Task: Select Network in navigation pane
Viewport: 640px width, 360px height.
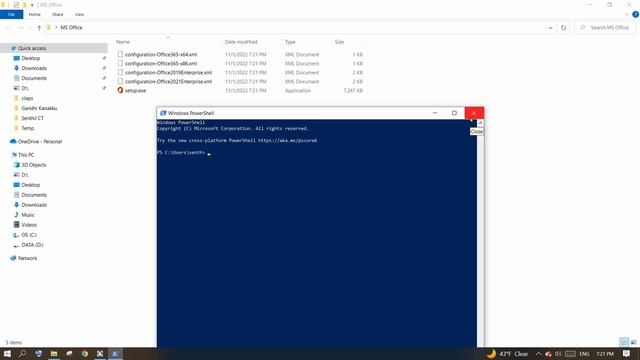Action: tap(27, 258)
